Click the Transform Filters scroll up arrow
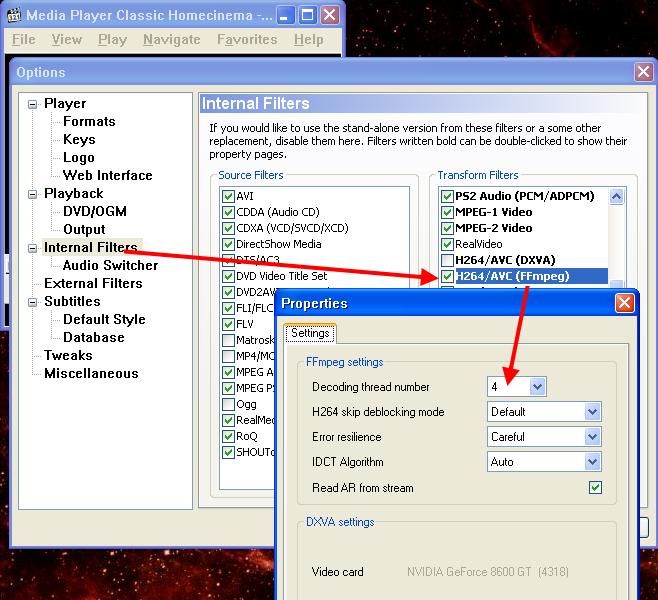658x600 pixels. pyautogui.click(x=616, y=196)
